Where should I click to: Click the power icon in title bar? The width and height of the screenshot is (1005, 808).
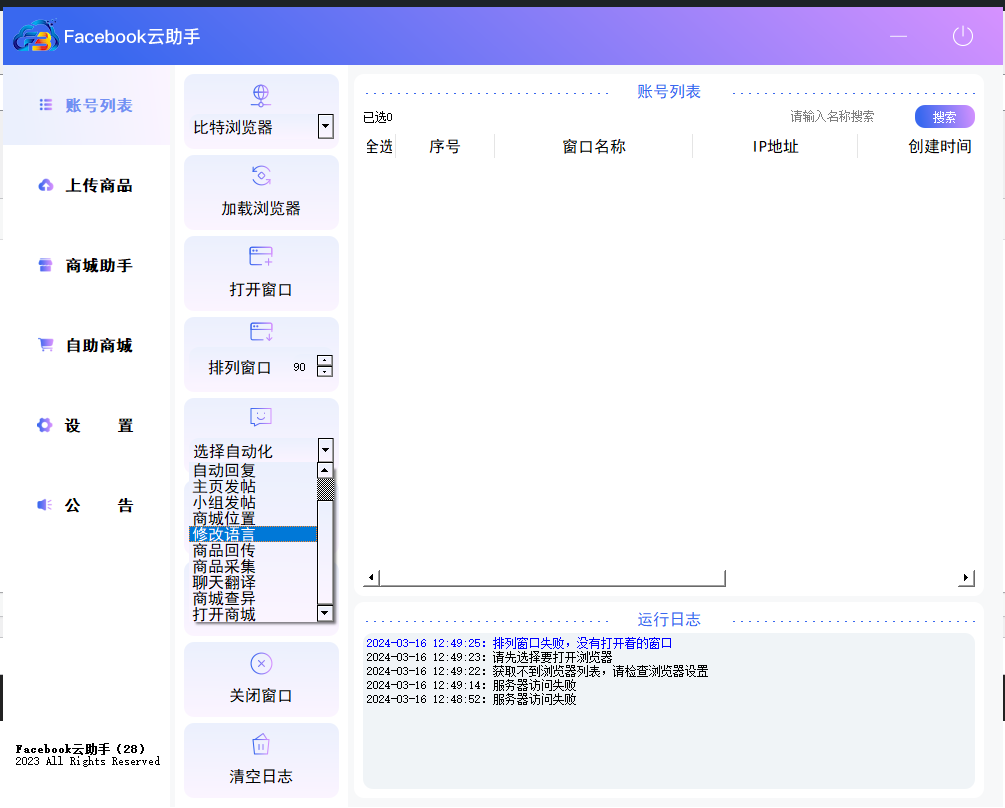tap(962, 37)
